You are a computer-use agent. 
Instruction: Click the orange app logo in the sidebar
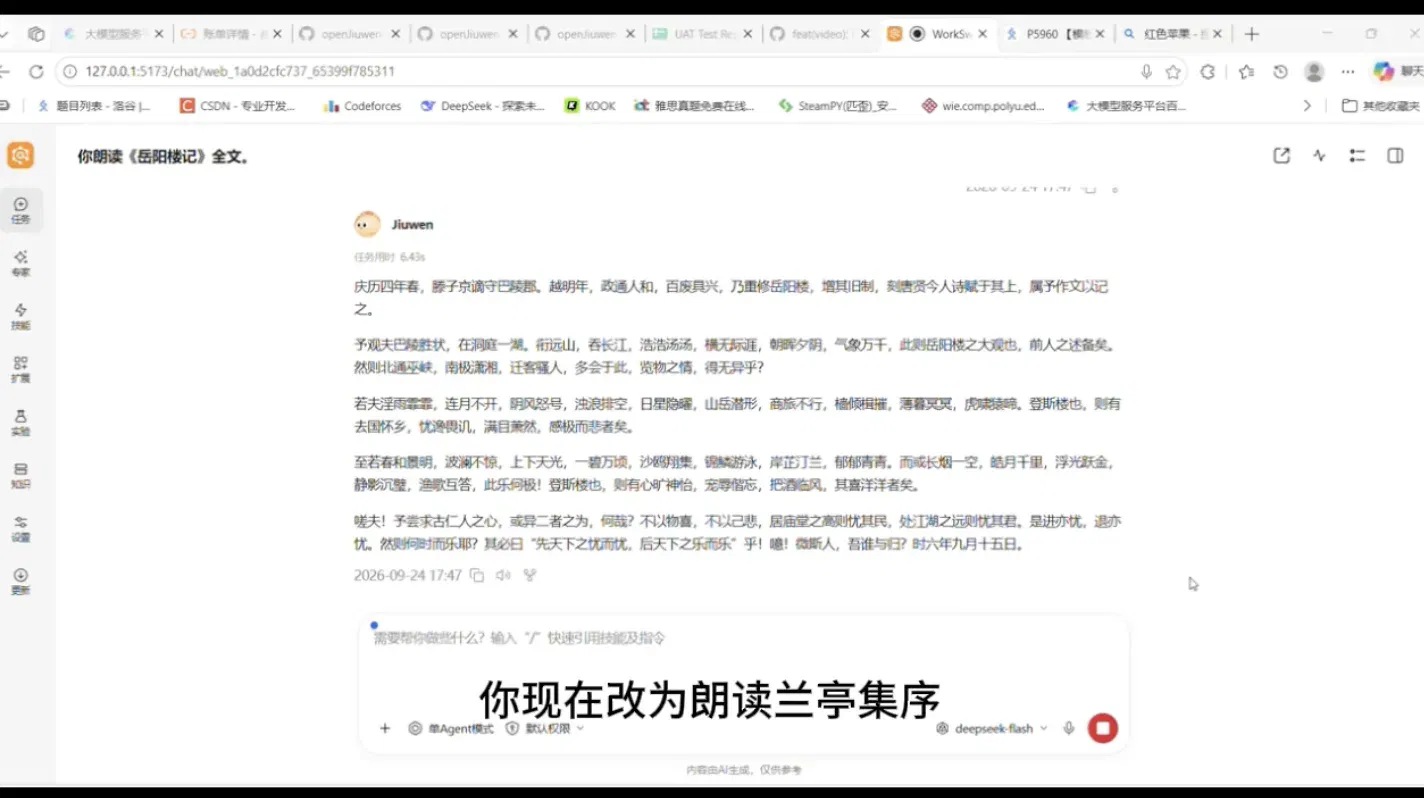[x=20, y=155]
